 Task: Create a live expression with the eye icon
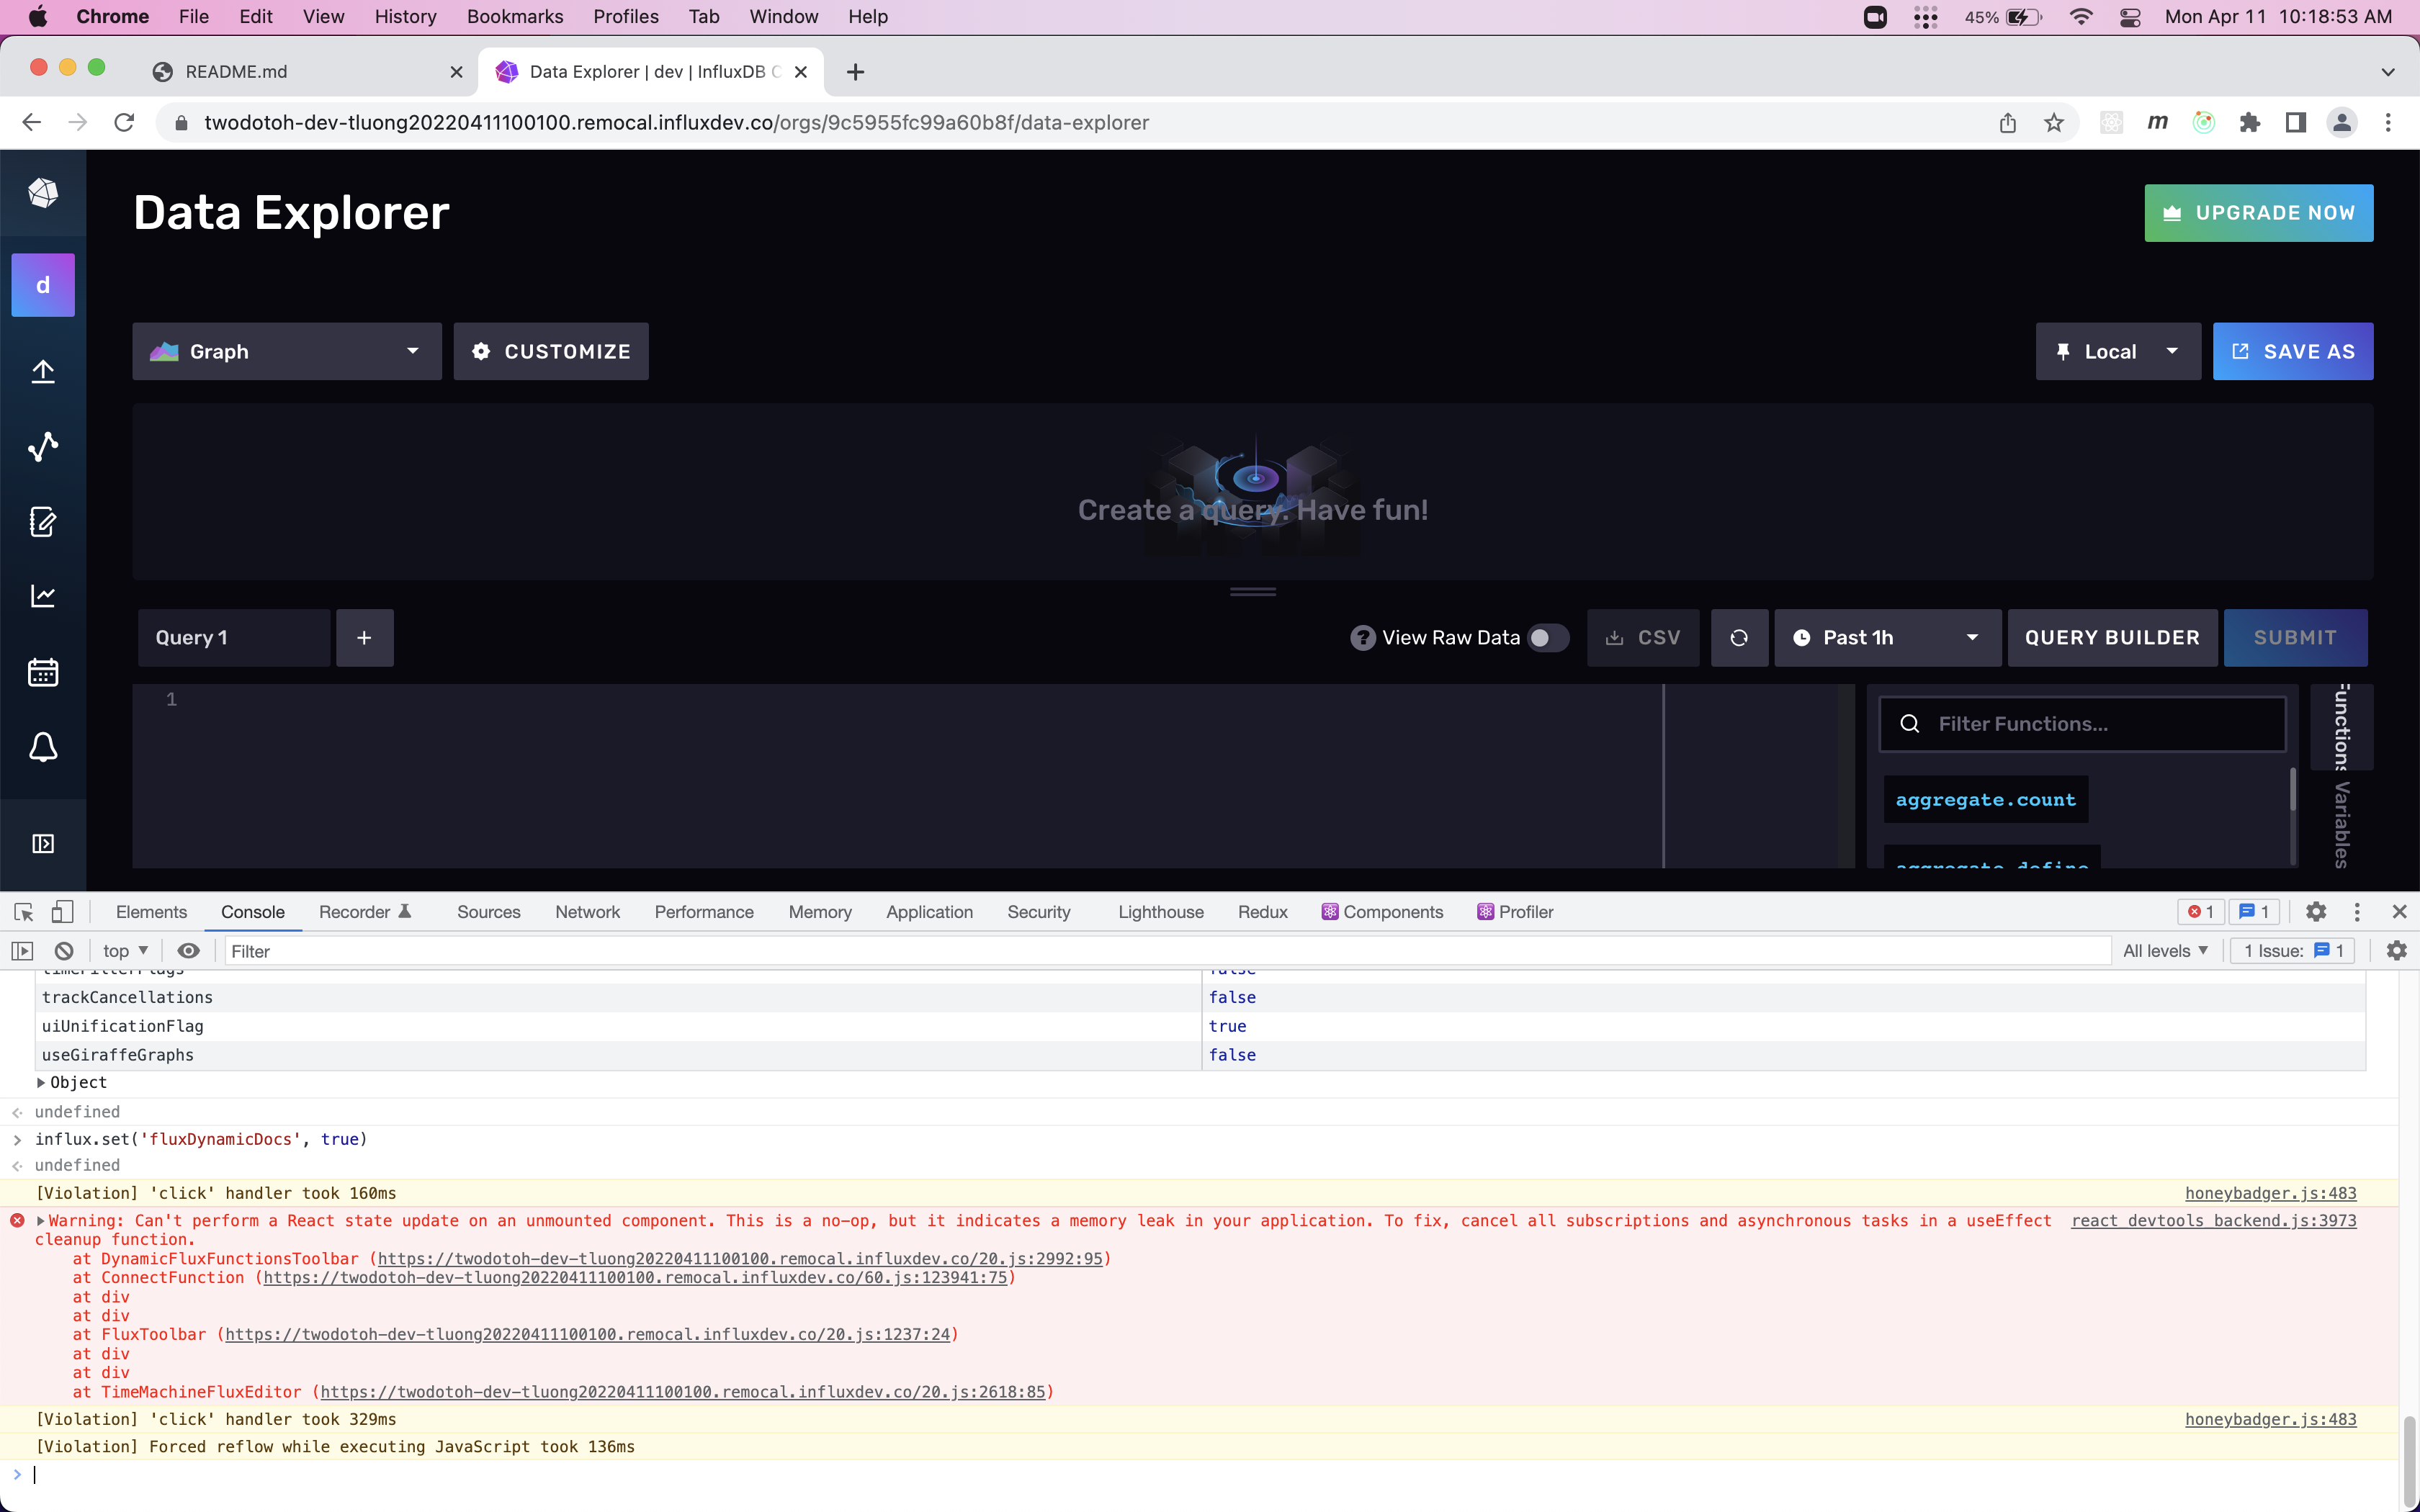[x=189, y=951]
